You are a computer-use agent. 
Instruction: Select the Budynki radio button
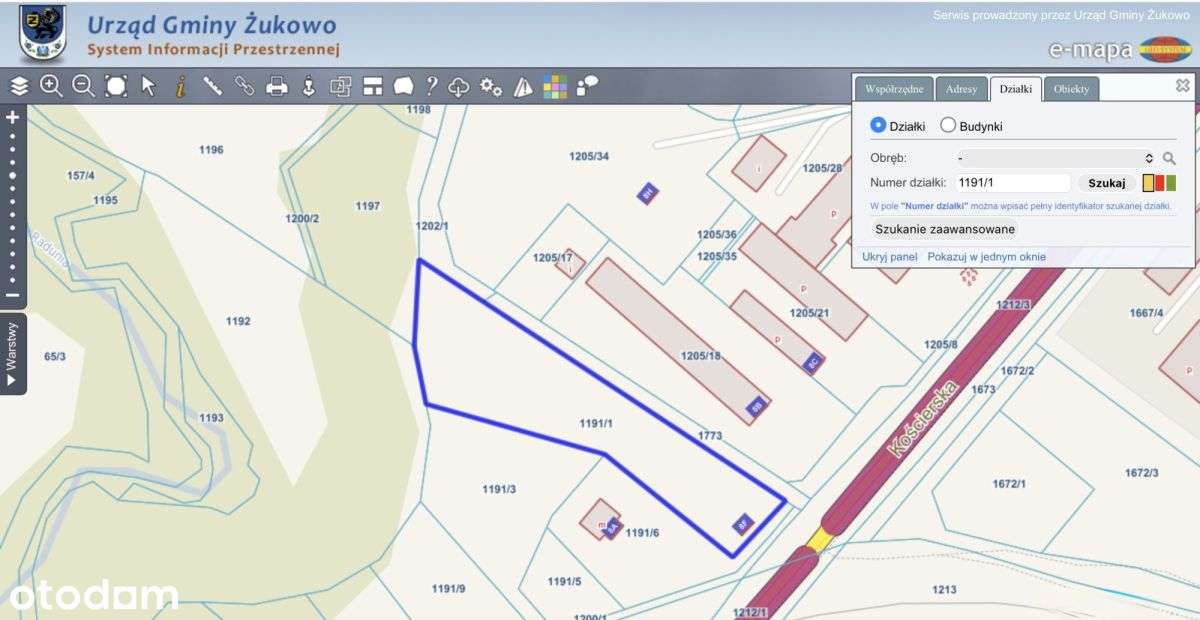click(948, 126)
